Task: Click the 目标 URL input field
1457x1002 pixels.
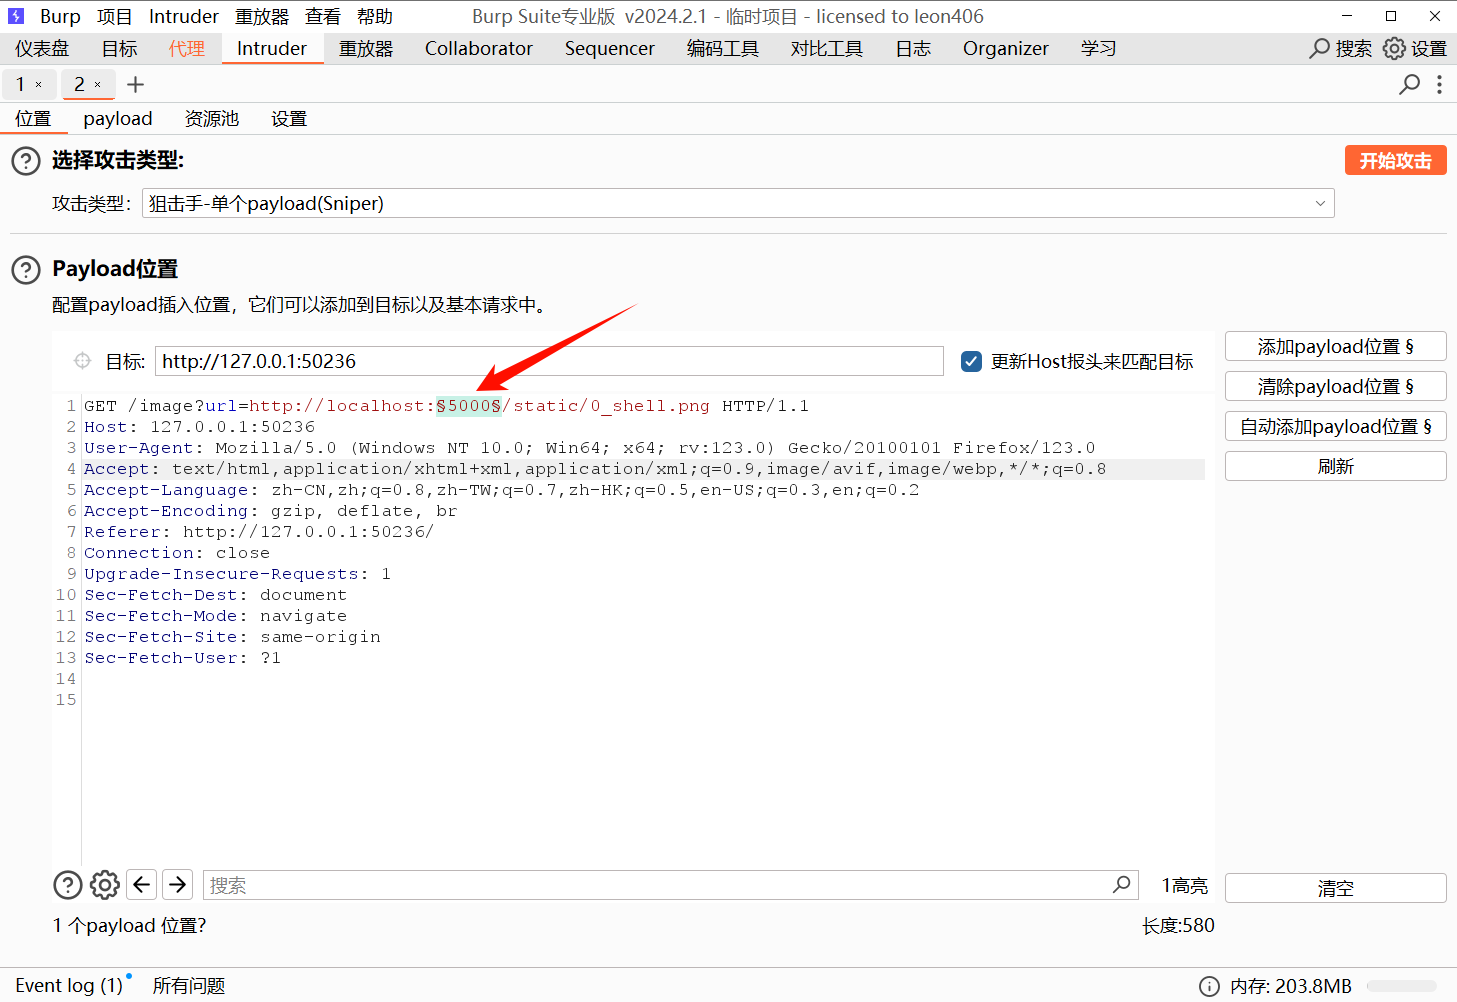Action: click(x=549, y=361)
